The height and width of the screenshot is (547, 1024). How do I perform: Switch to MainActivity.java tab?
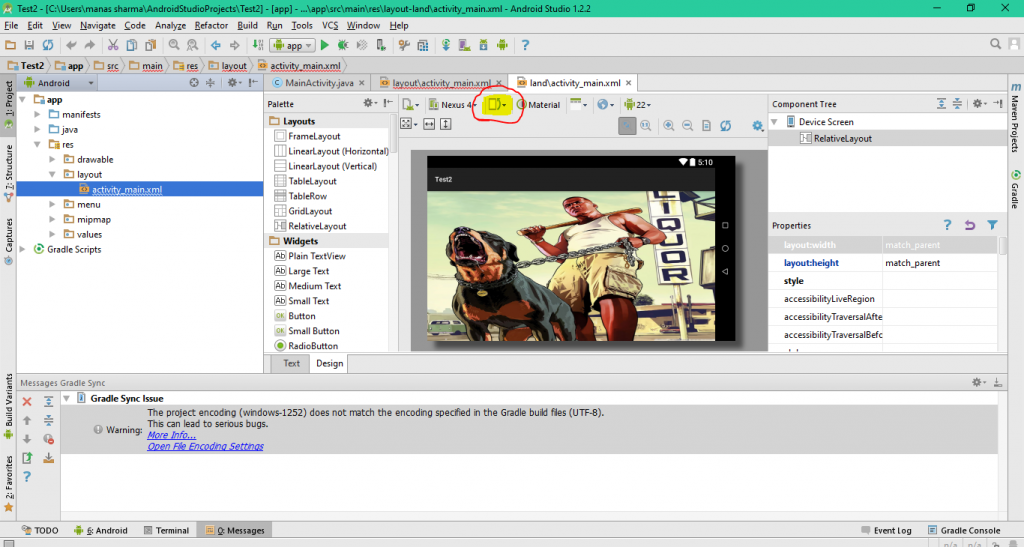(319, 83)
